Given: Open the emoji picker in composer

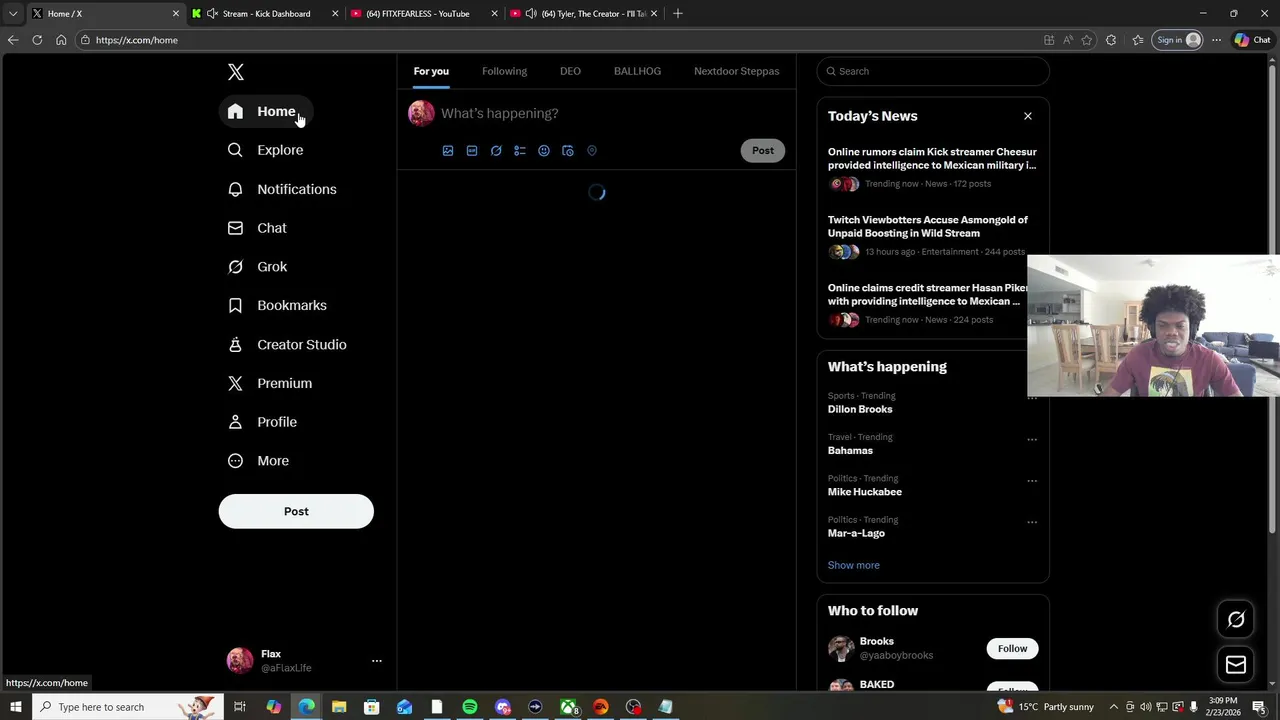Looking at the screenshot, I should (544, 151).
